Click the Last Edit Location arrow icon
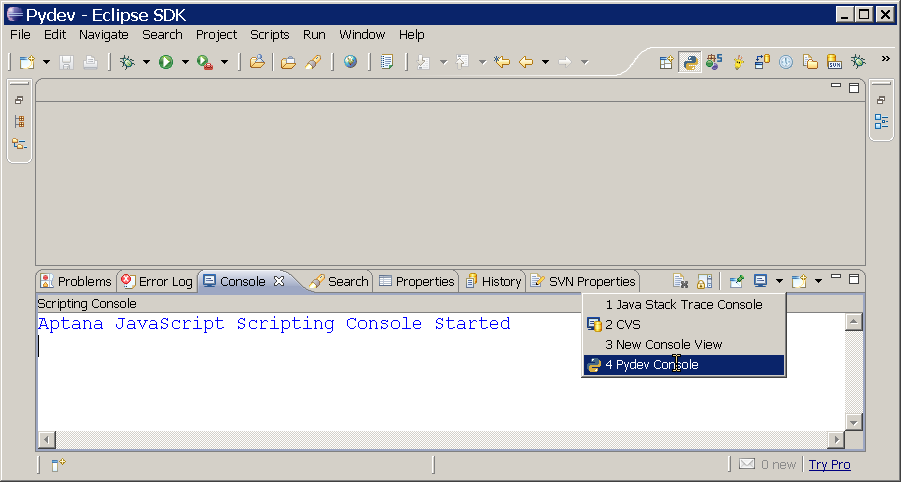 pos(502,62)
